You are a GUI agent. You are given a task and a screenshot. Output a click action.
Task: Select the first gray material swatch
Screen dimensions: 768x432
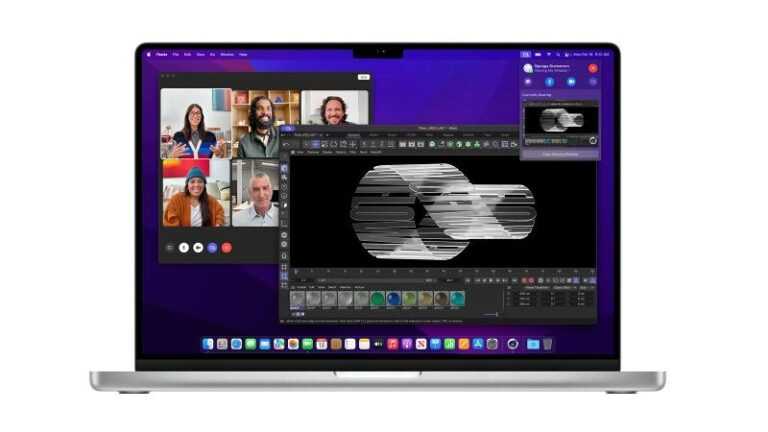point(297,299)
